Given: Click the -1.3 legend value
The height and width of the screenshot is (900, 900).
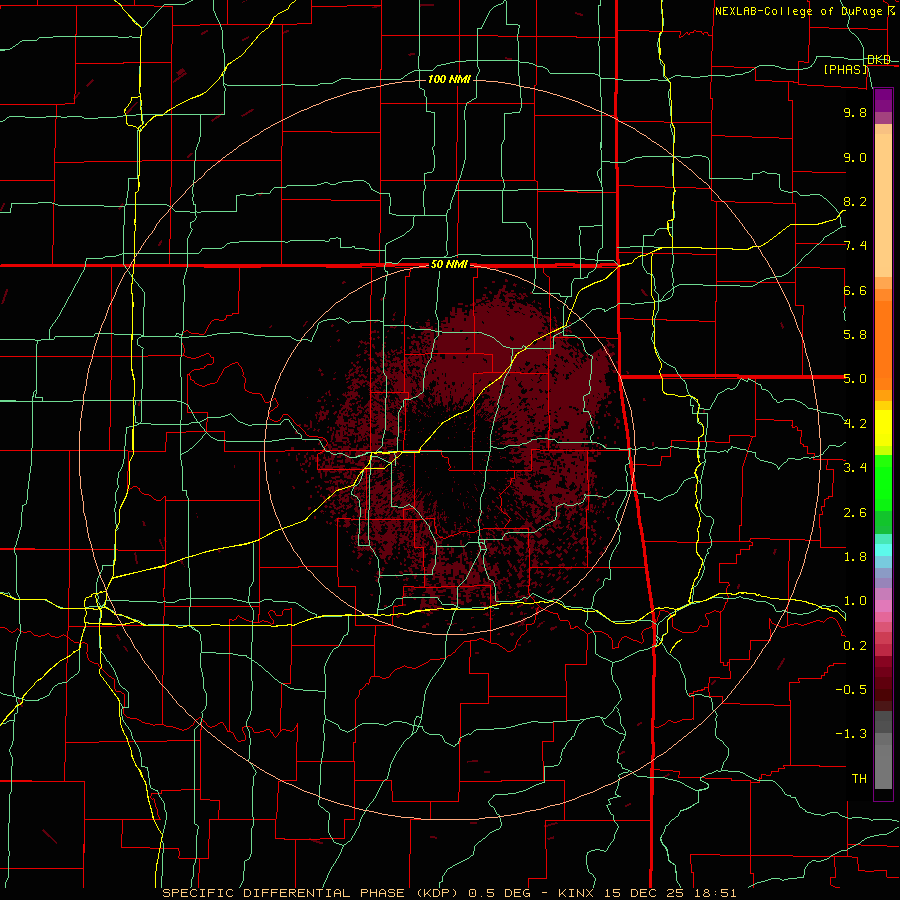Looking at the screenshot, I should click(x=851, y=734).
